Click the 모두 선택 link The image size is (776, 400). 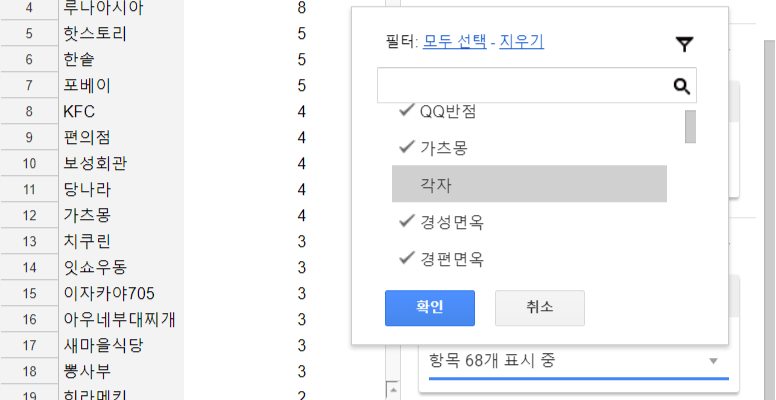(455, 42)
